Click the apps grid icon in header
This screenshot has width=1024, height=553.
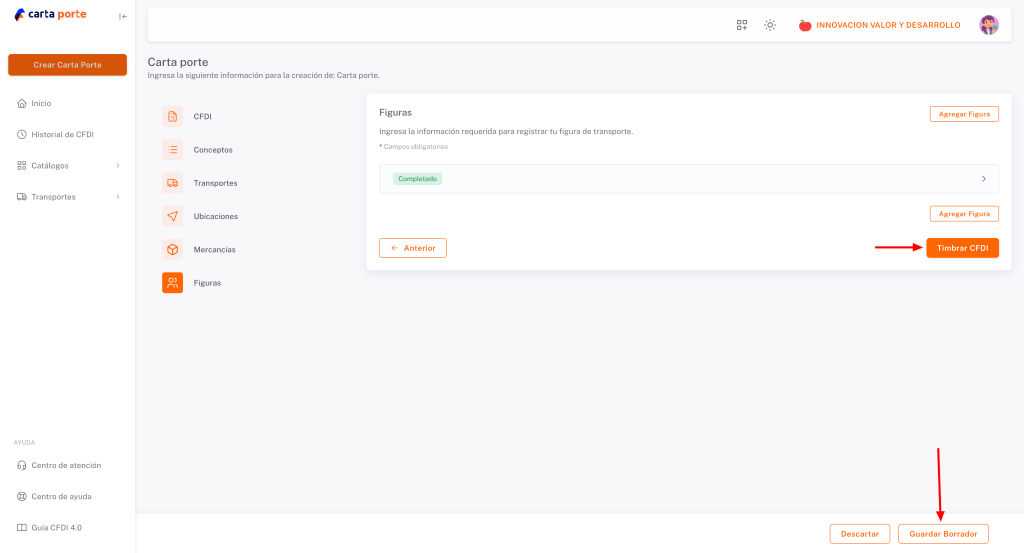pyautogui.click(x=742, y=25)
